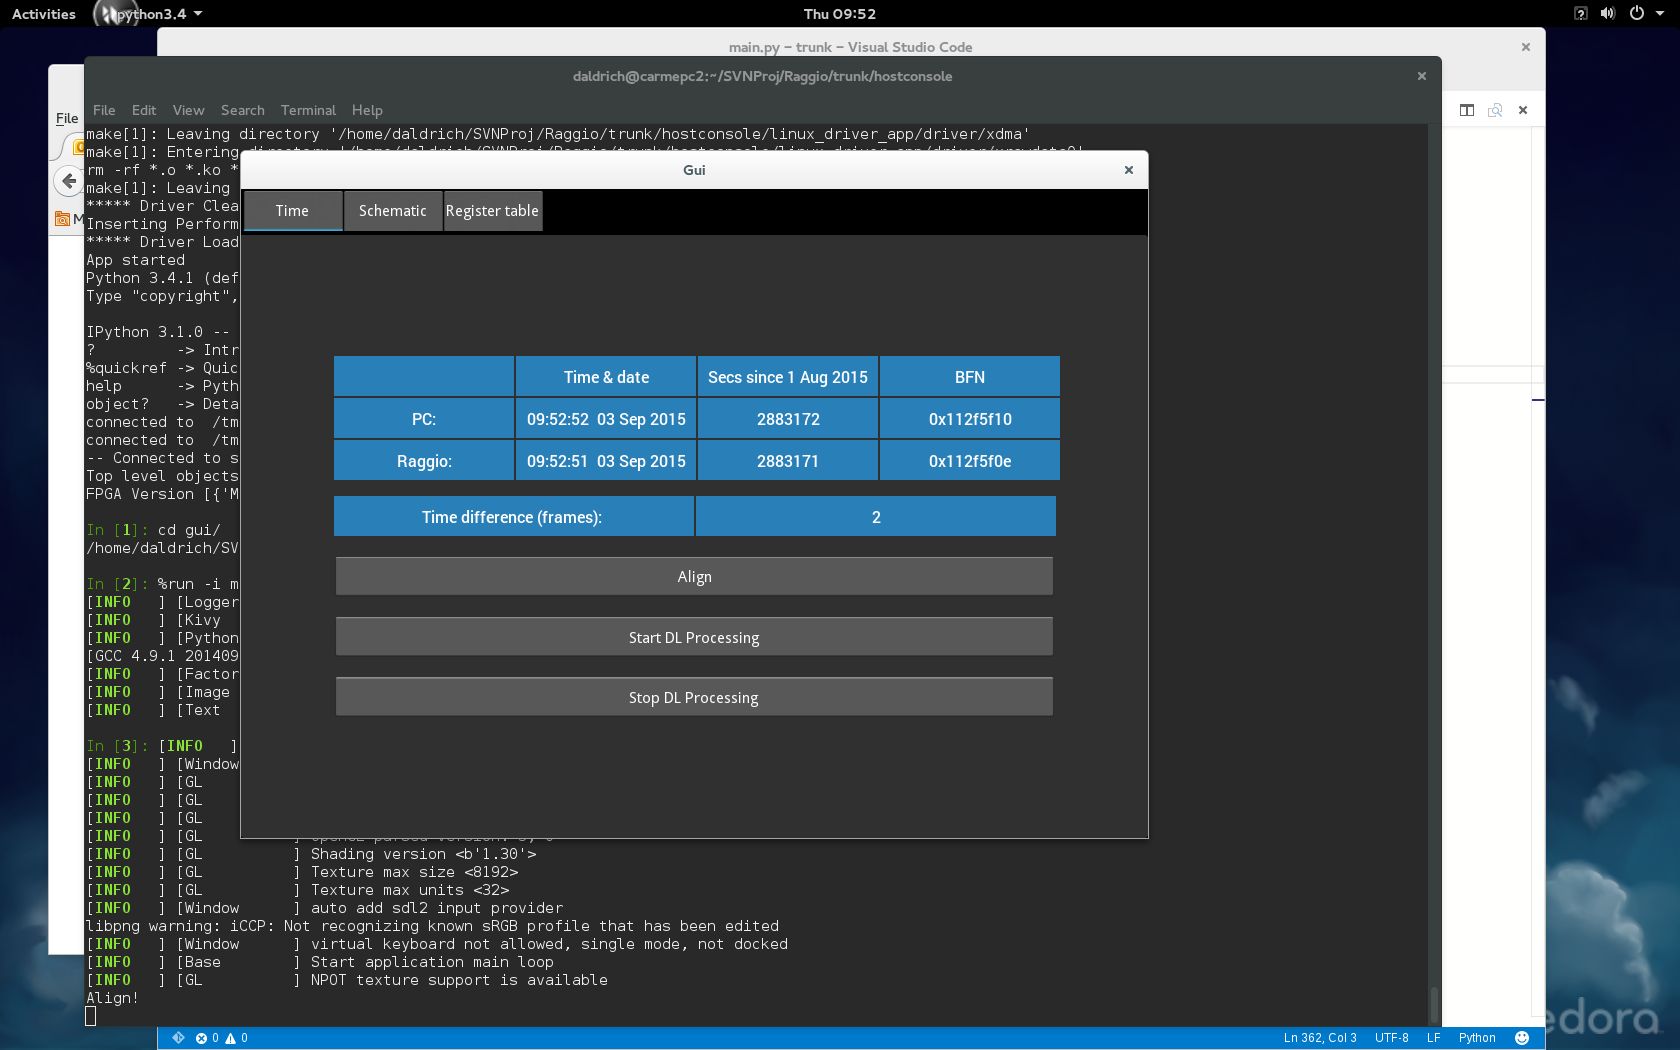Click PC time 09:52:52 03 Sep 2015

pos(606,419)
